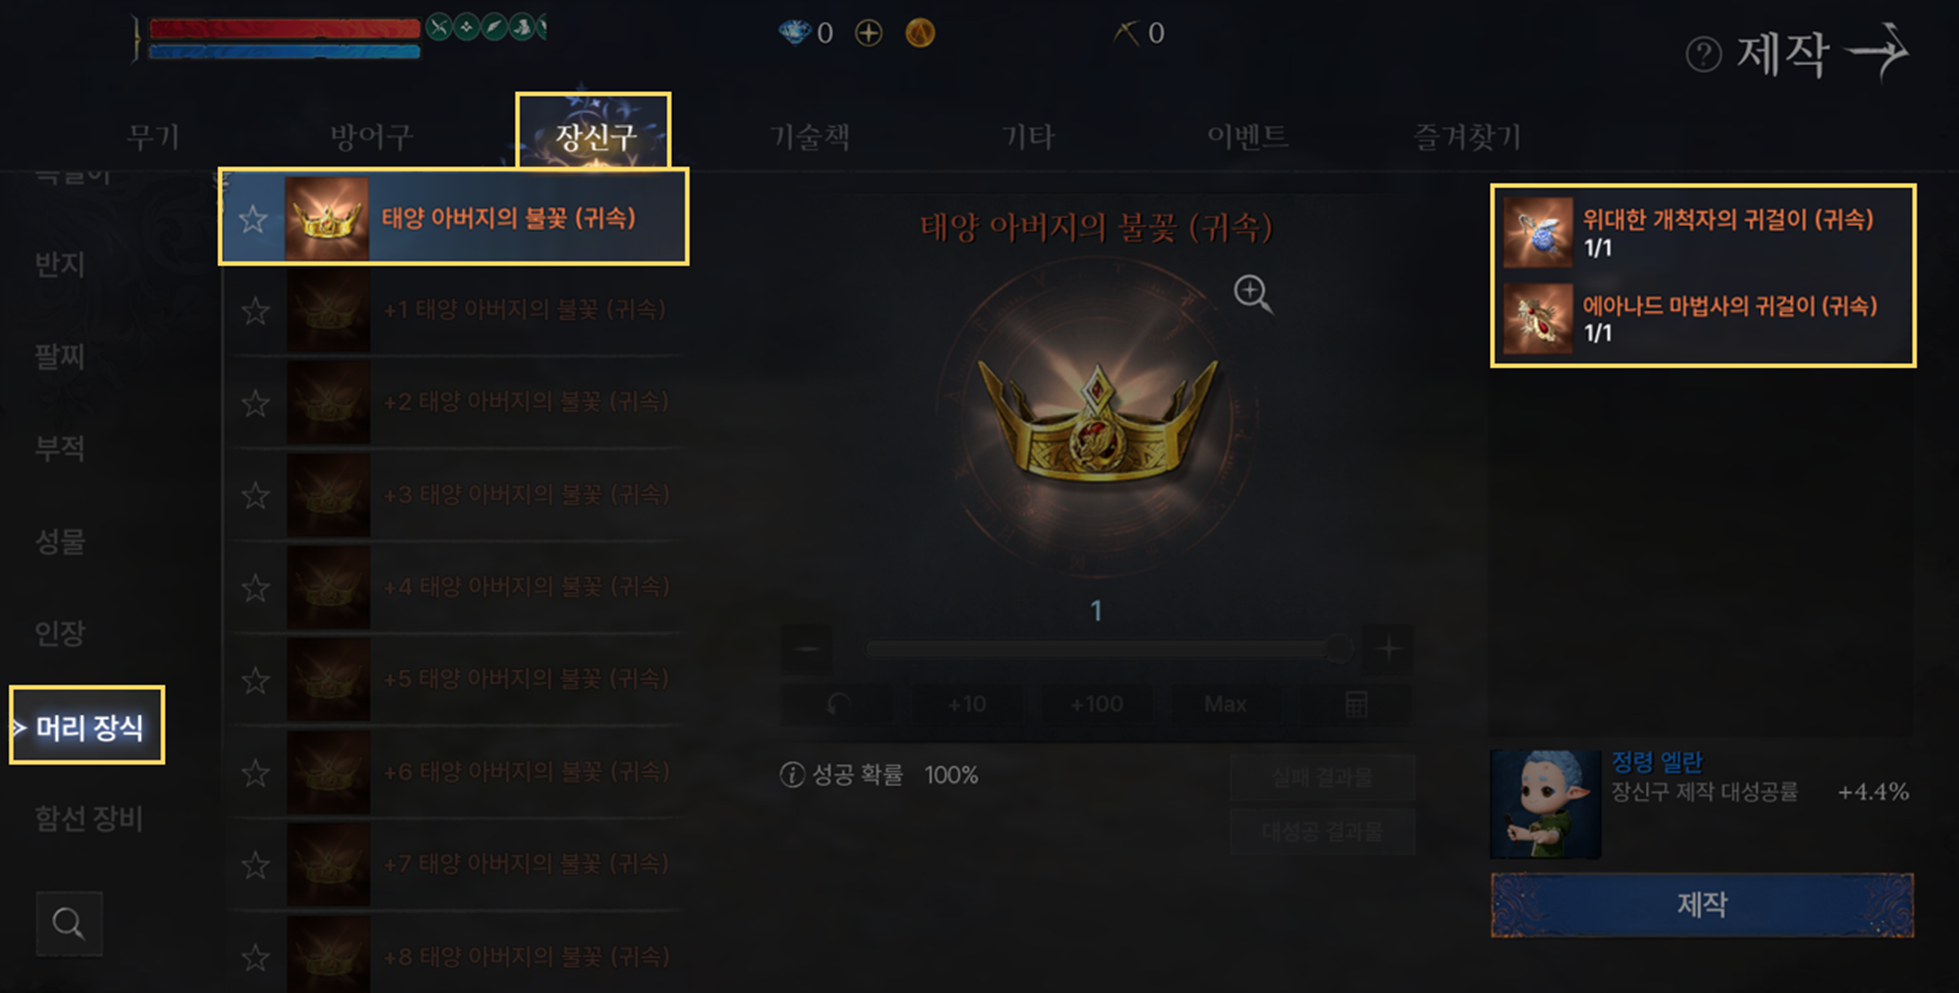Click the Max quantity button
The height and width of the screenshot is (993, 1959).
(x=1225, y=704)
